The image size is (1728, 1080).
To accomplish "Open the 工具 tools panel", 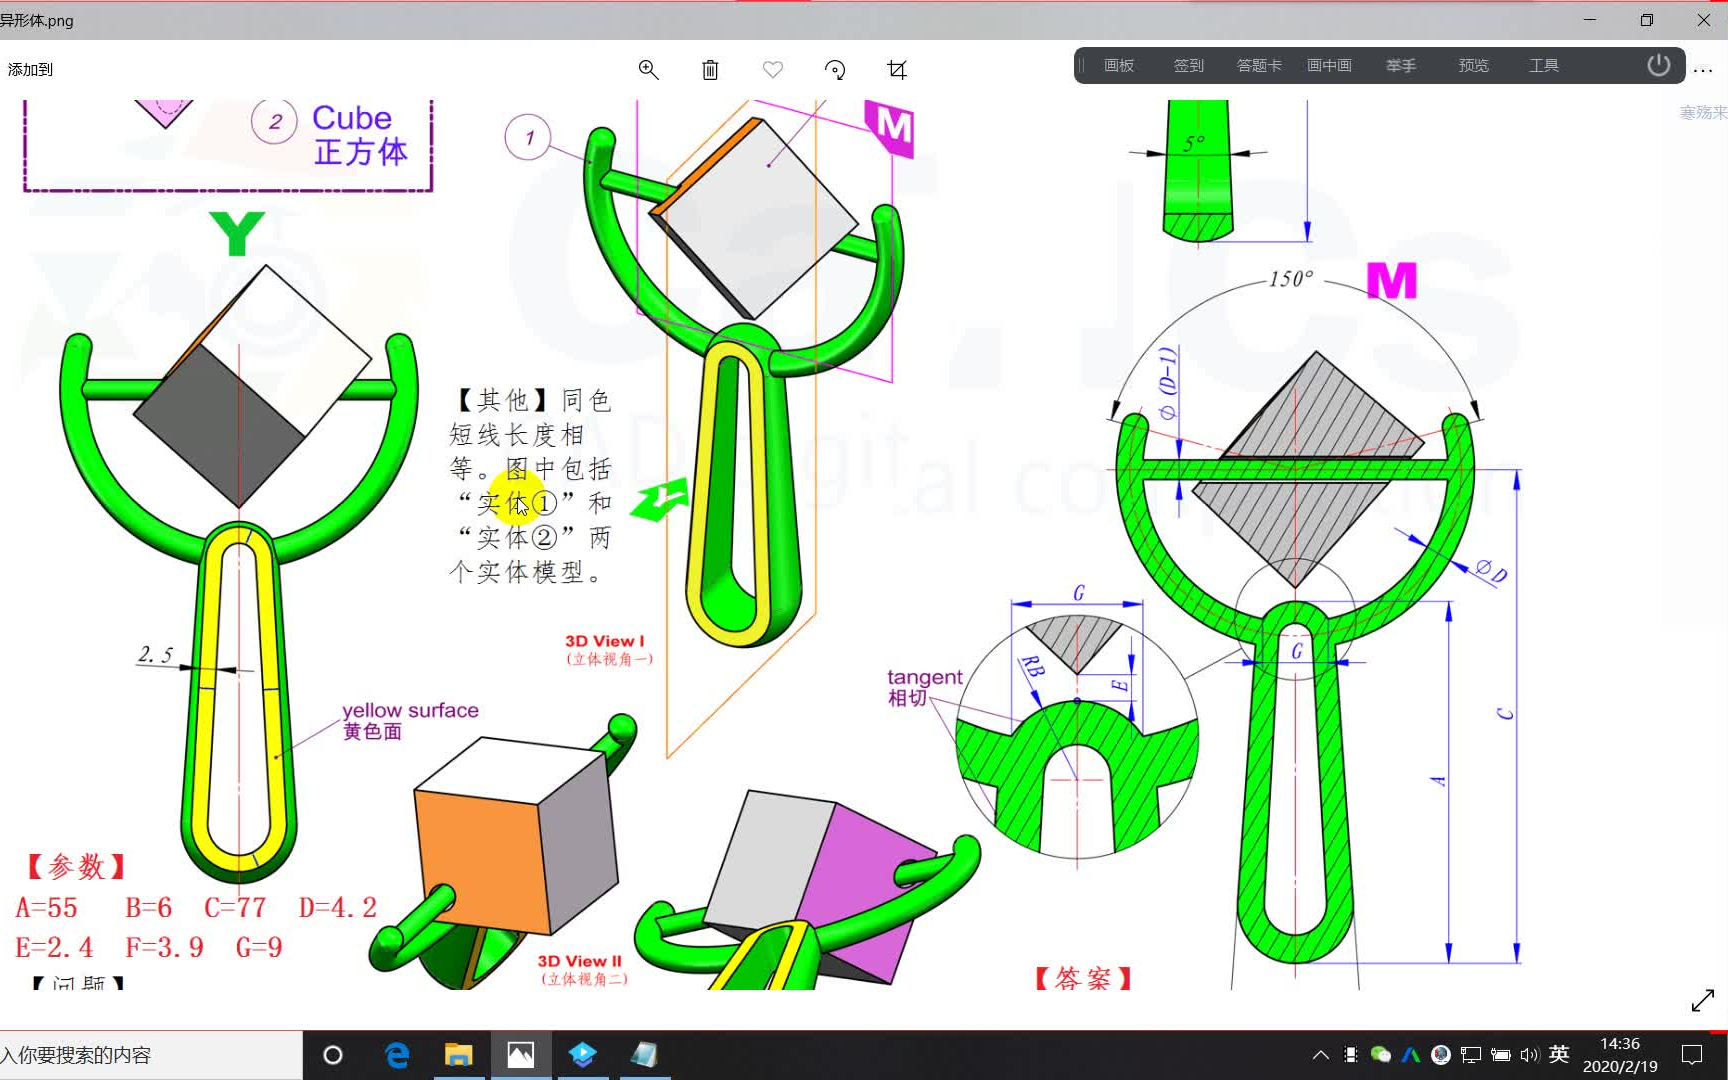I will (1543, 65).
